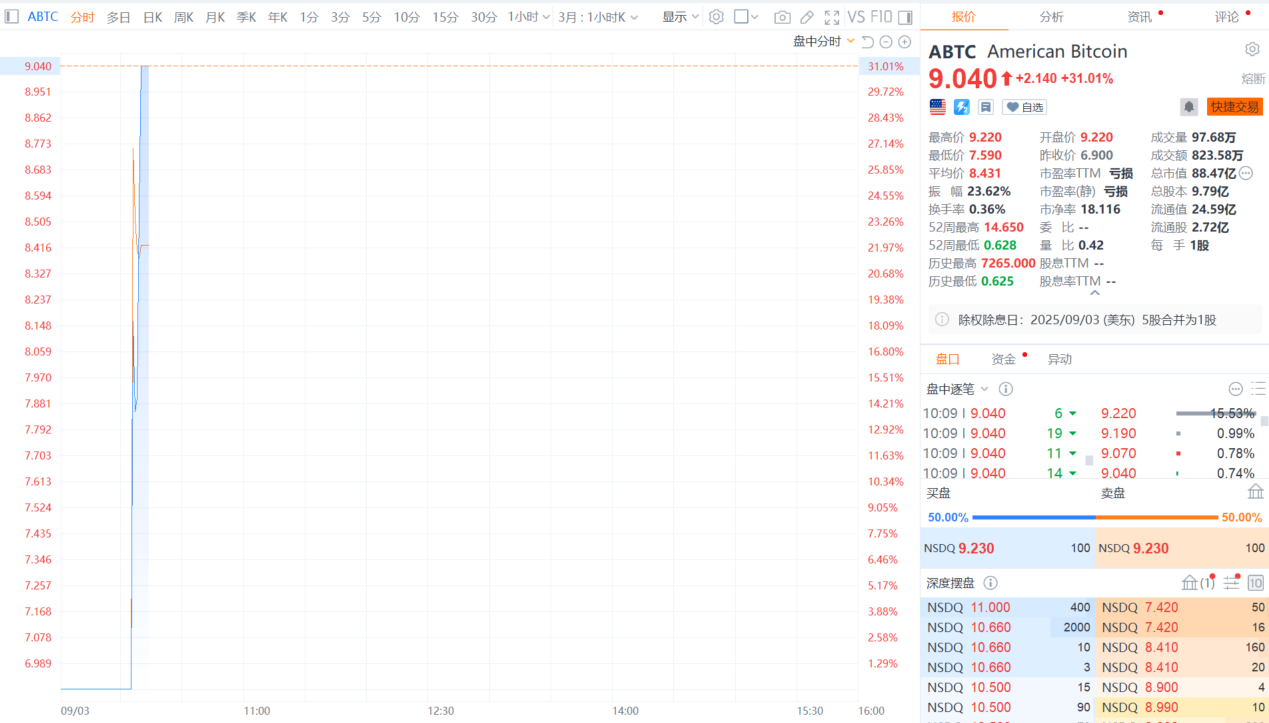Take a chart screenshot with camera icon

point(782,17)
